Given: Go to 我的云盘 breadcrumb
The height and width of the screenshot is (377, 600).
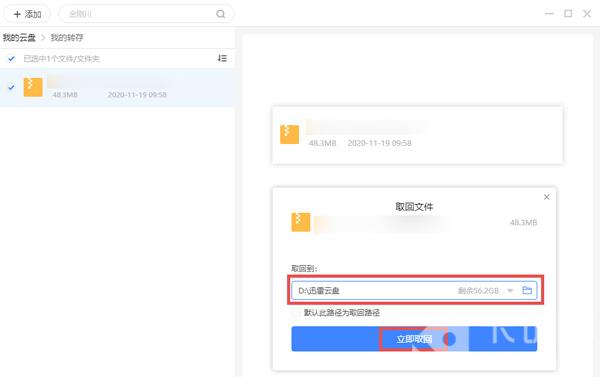Looking at the screenshot, I should (x=19, y=38).
